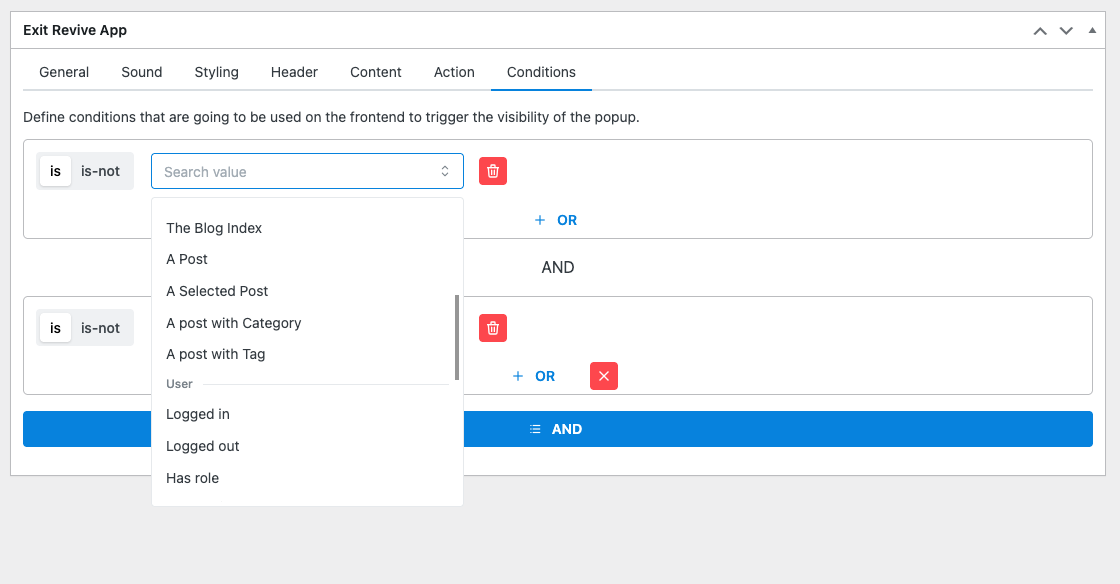Image resolution: width=1120 pixels, height=584 pixels.
Task: Move the Exit Revive App panel up
Action: tap(1040, 31)
